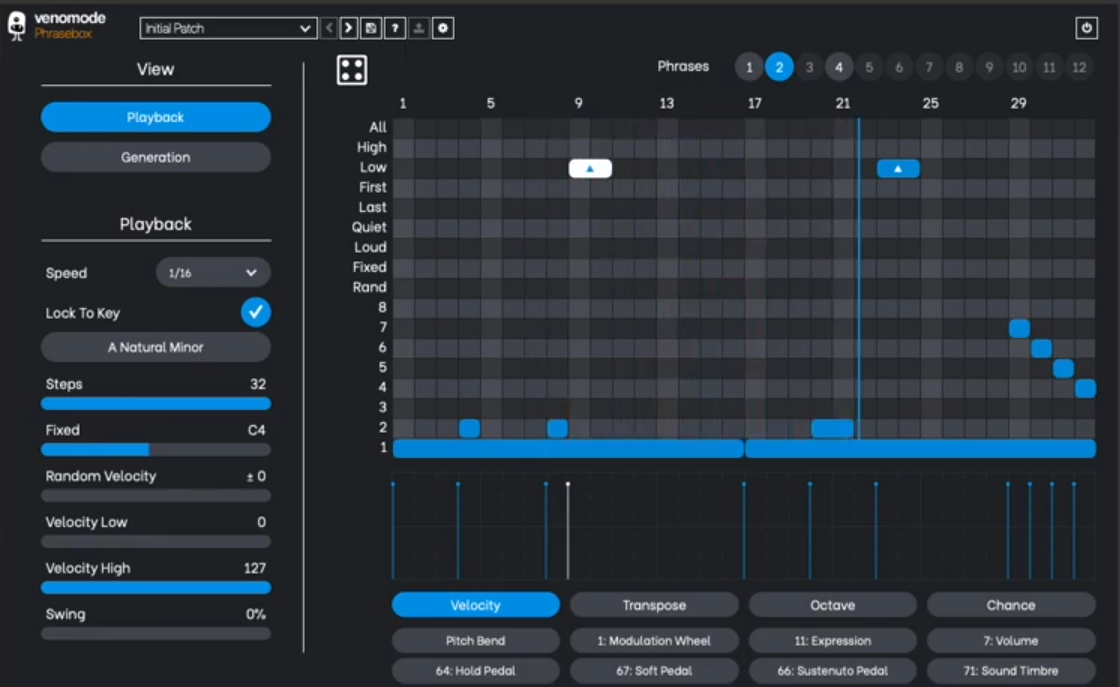The height and width of the screenshot is (687, 1120).
Task: Select phrase slot 9
Action: pos(989,67)
